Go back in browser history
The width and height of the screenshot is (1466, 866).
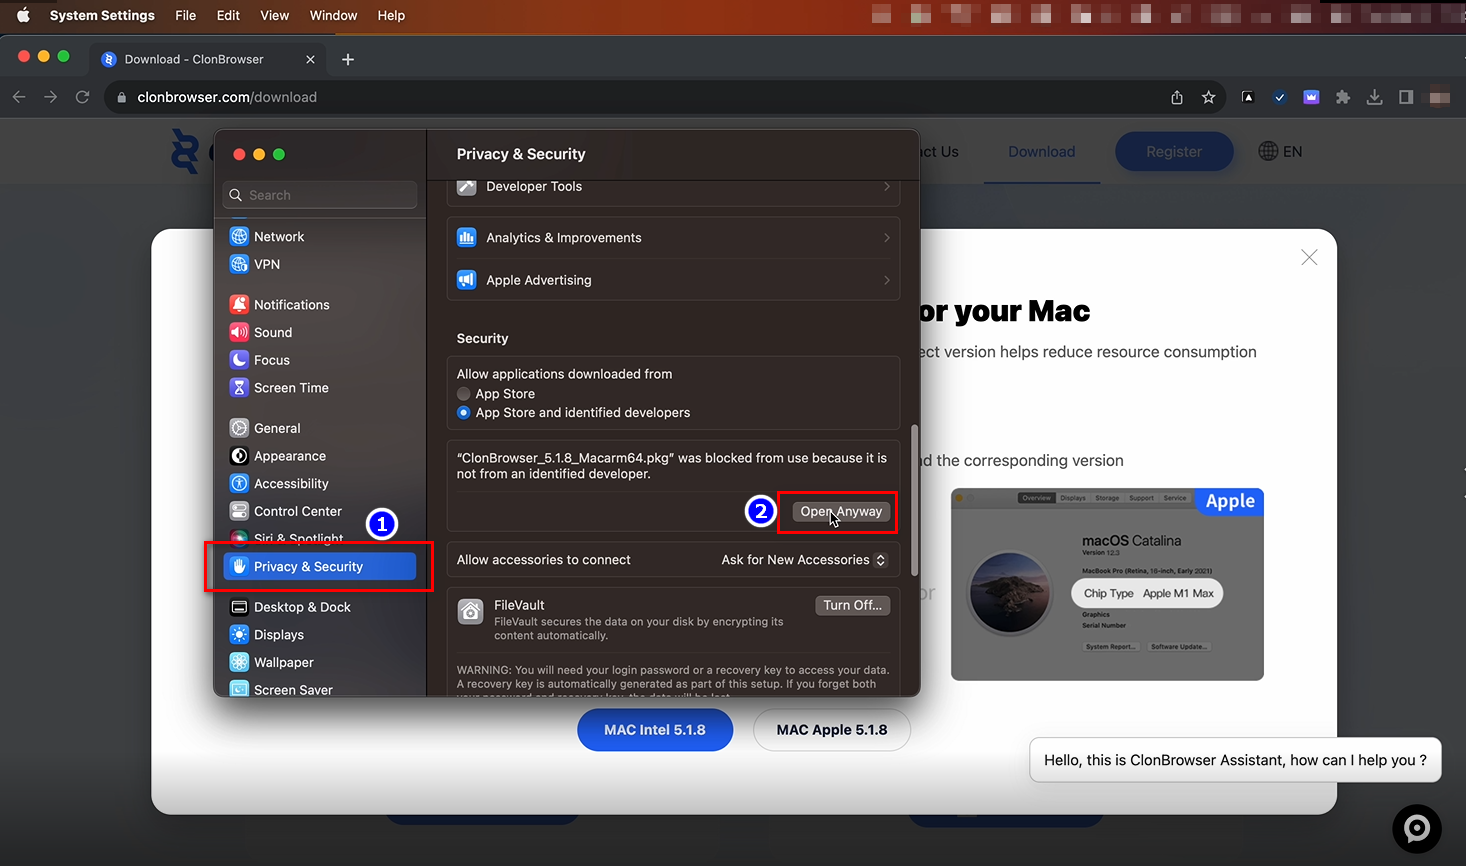point(19,97)
